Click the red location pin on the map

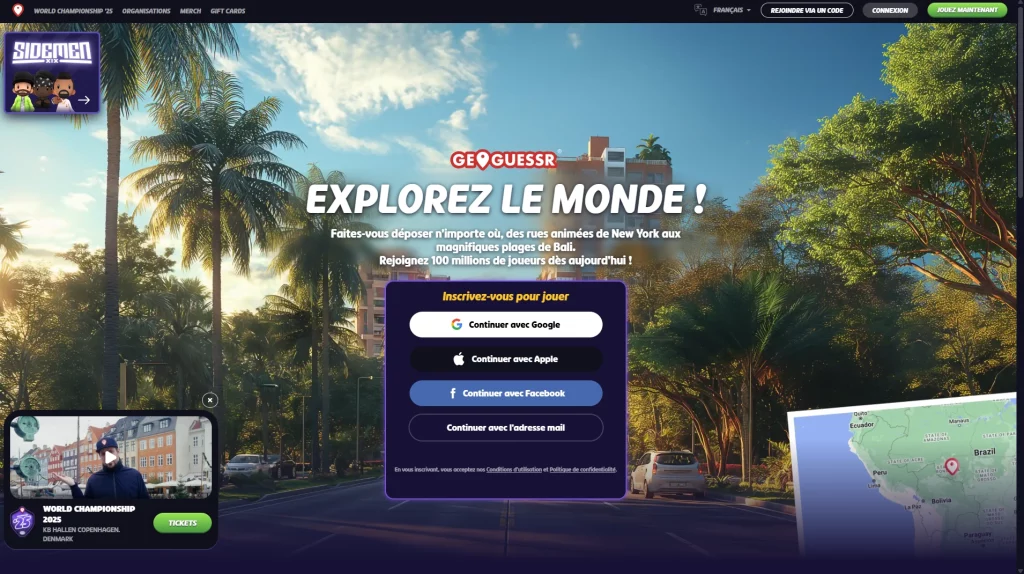click(951, 466)
